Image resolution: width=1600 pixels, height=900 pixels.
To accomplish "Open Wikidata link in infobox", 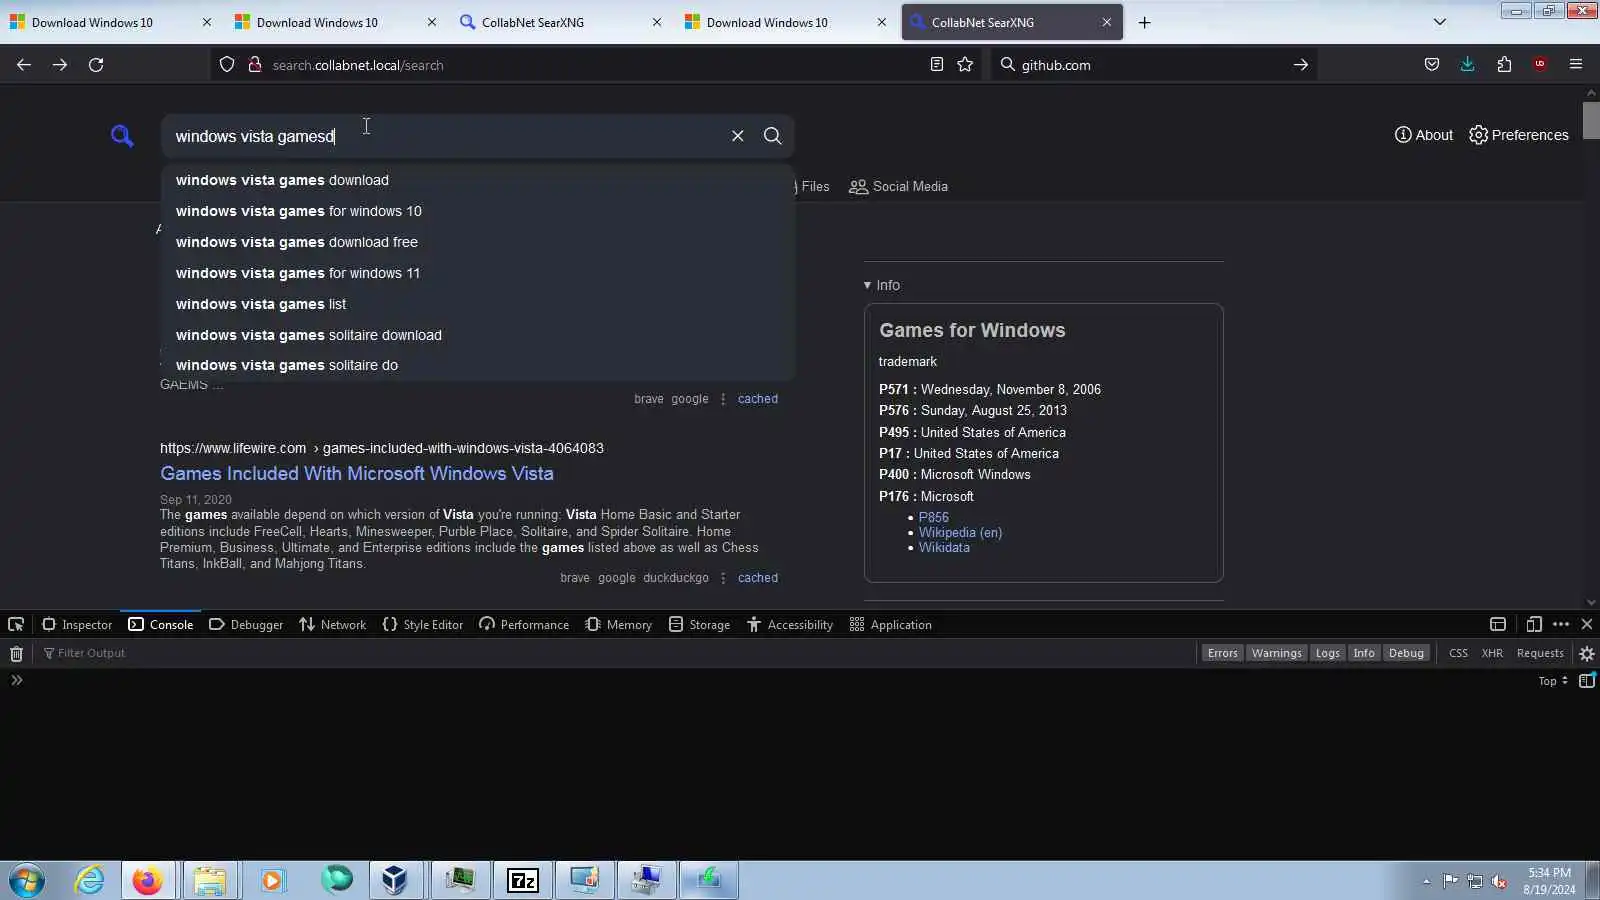I will coord(944,548).
